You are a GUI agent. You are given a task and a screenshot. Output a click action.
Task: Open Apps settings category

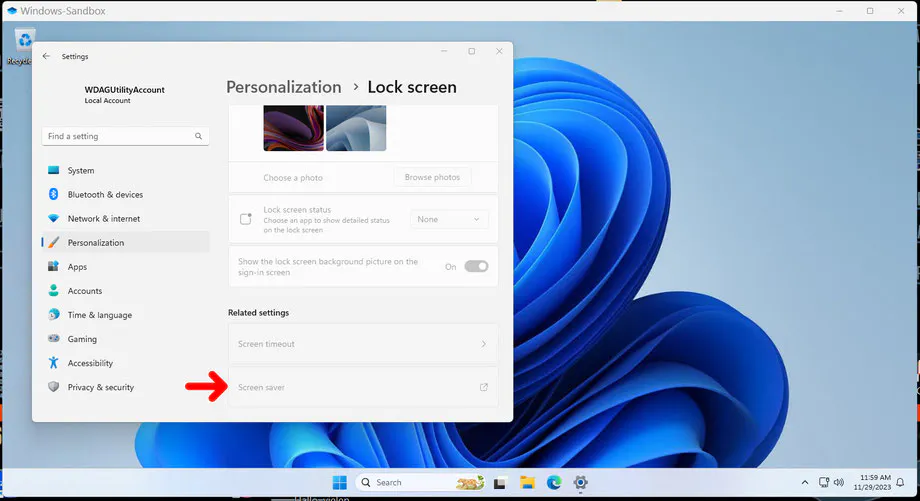click(x=126, y=266)
